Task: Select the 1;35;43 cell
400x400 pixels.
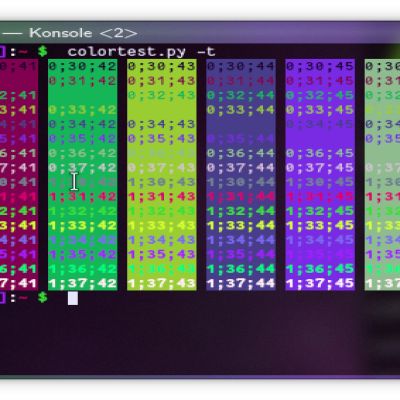Action: (162, 255)
